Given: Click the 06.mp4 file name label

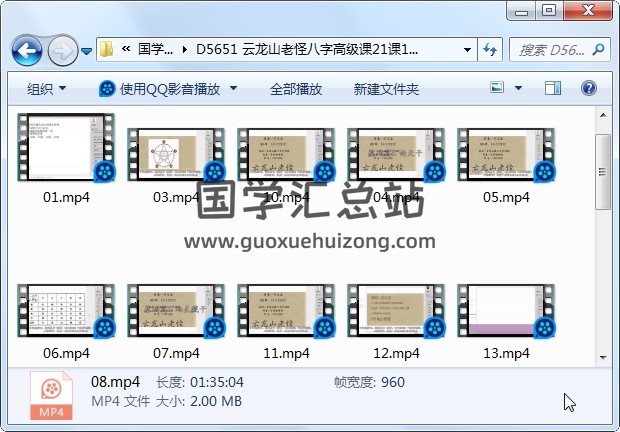Looking at the screenshot, I should tap(66, 353).
